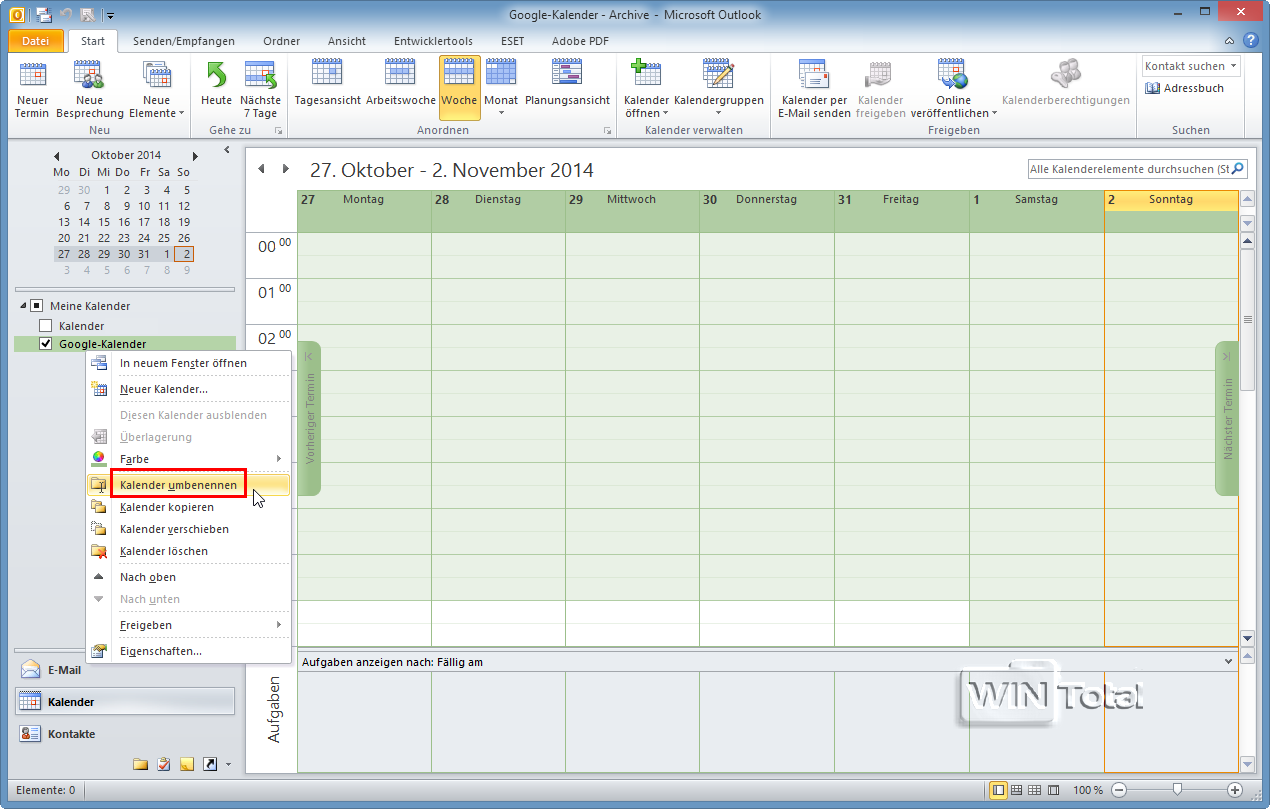This screenshot has height=809, width=1270.
Task: Uncheck the Google-Kalender checkbox
Action: 44,344
